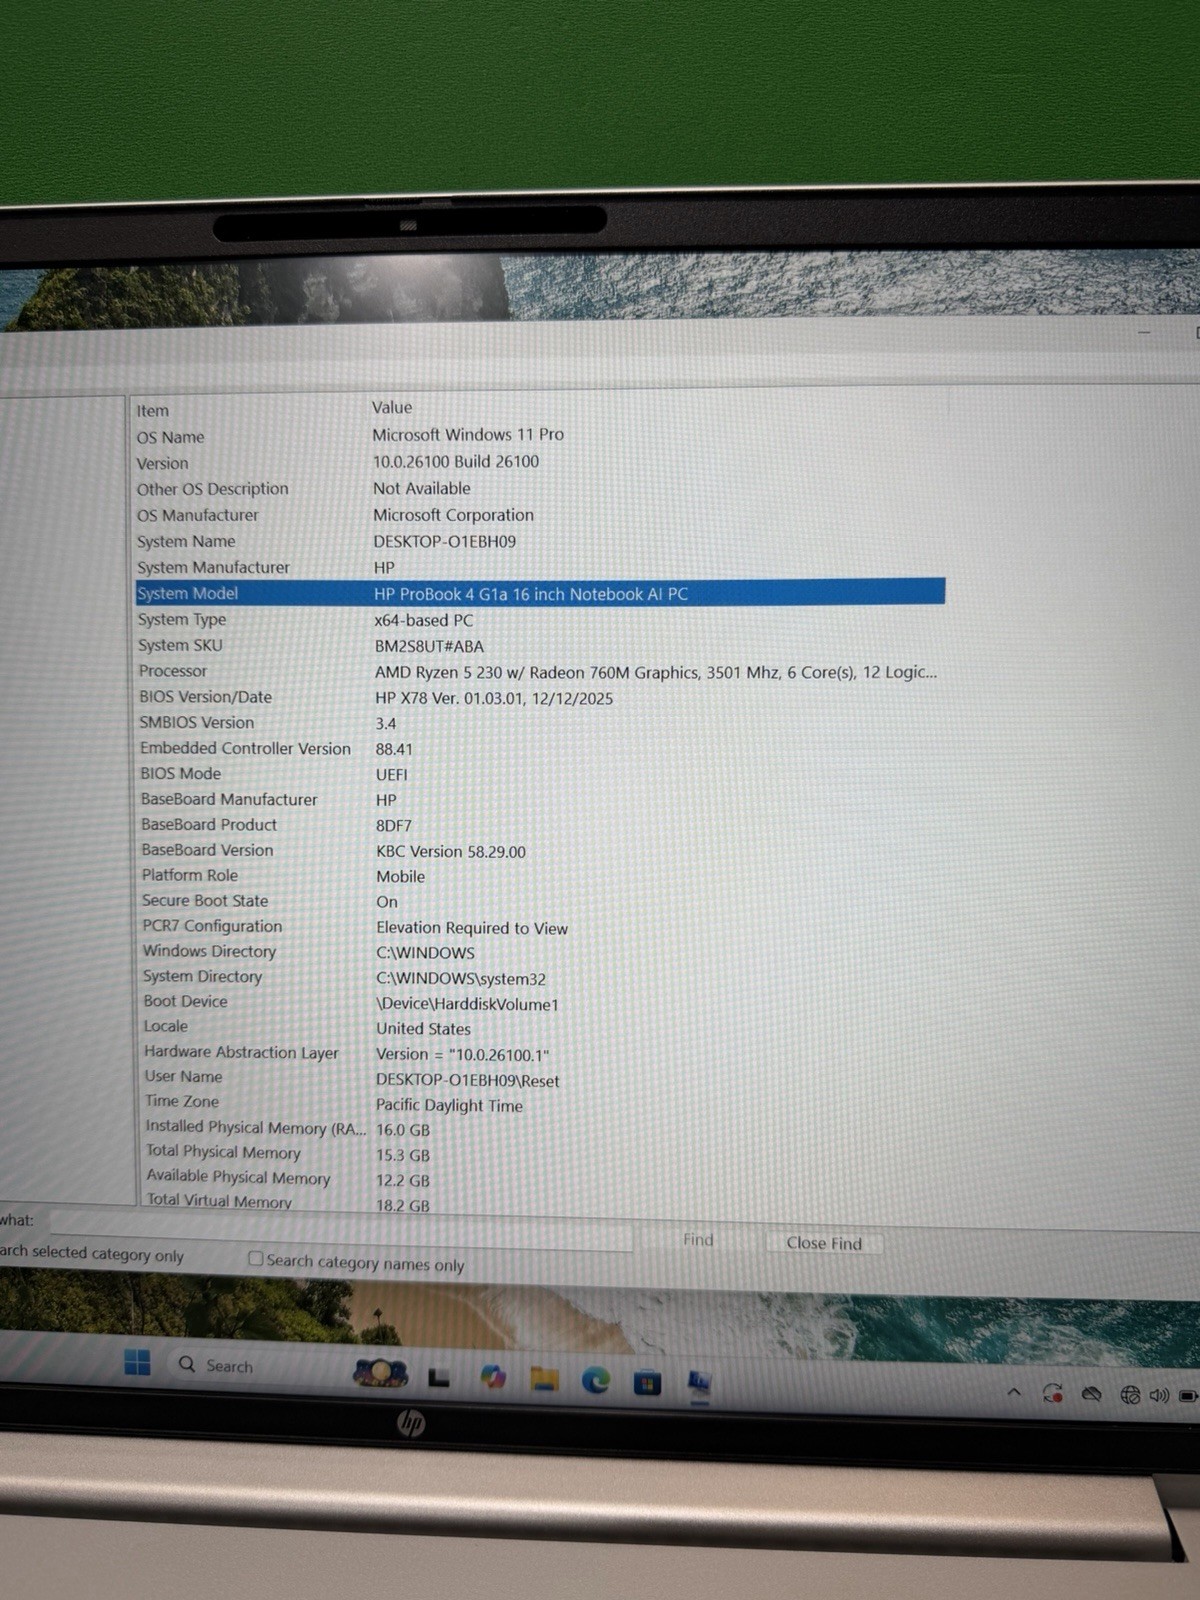Select the SMBIOS Version row
1200x1600 pixels.
click(x=540, y=723)
